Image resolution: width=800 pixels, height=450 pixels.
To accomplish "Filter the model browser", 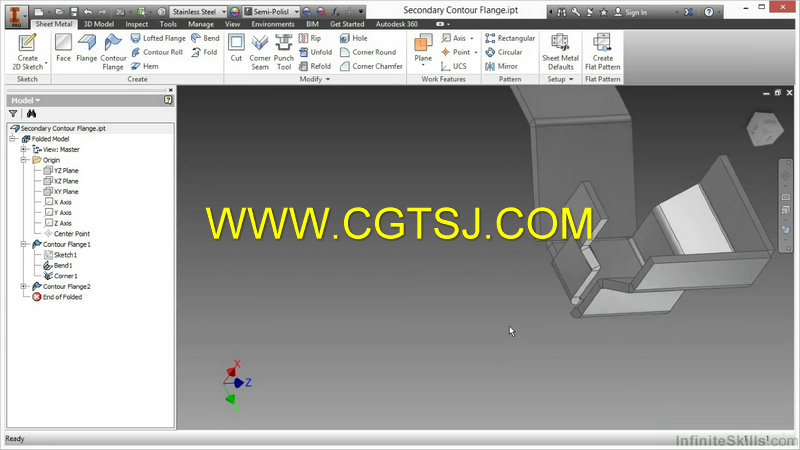I will coord(13,114).
